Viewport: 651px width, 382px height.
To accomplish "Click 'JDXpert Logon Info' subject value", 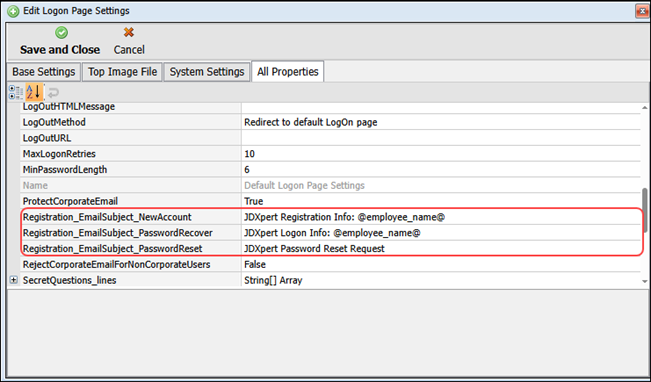I will tap(332, 233).
